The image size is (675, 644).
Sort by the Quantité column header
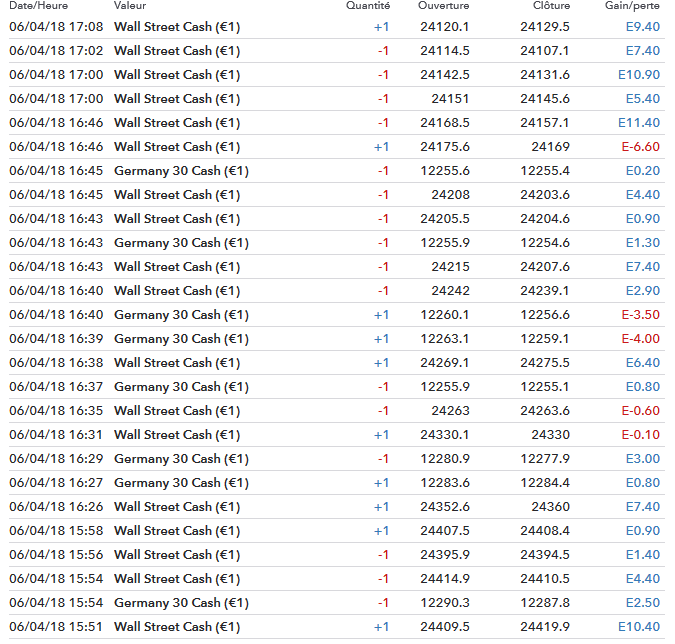368,6
